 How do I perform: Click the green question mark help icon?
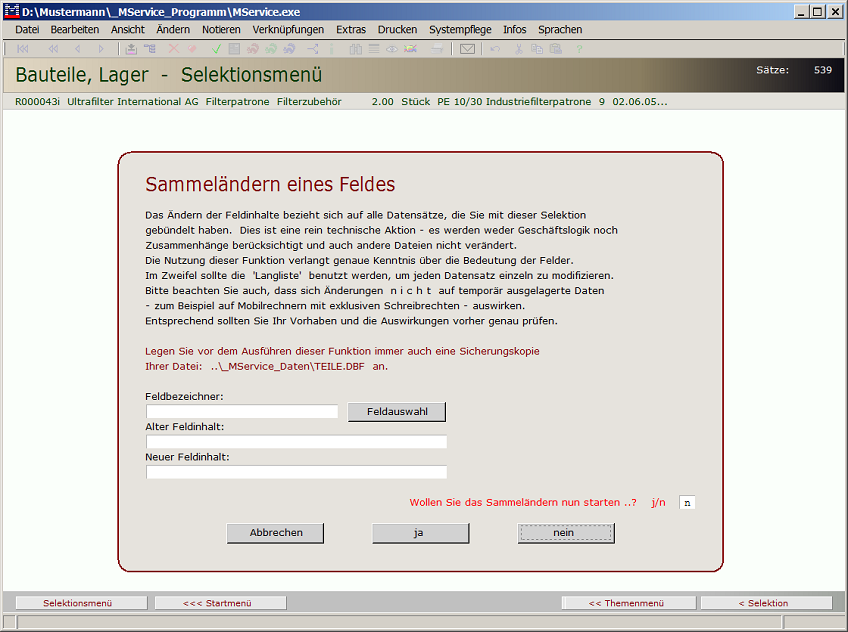[579, 49]
